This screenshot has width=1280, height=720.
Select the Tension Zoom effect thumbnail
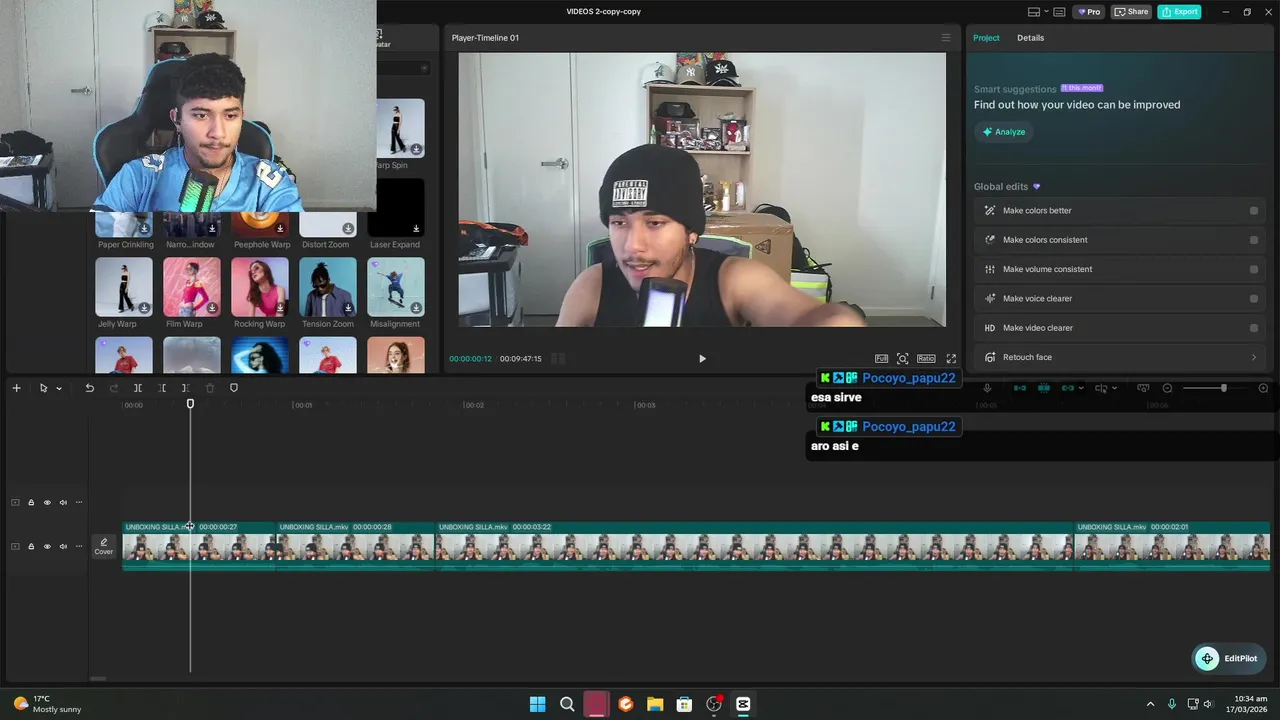[328, 287]
